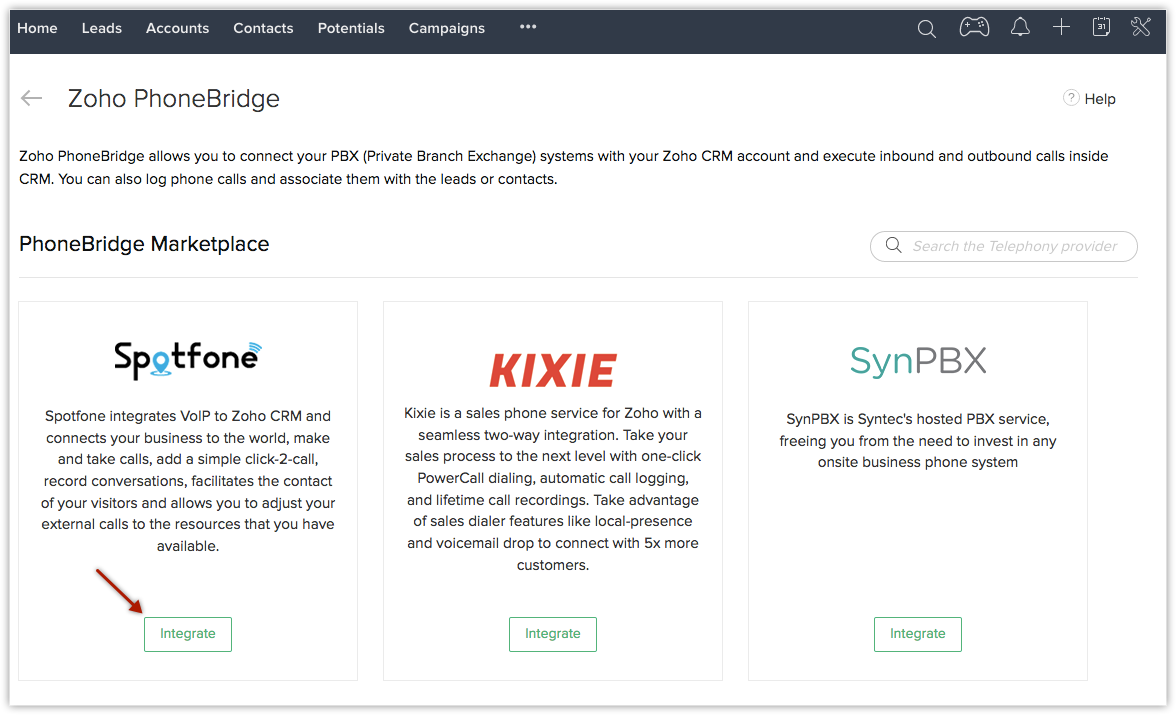
Task: Click the KIXIE logo
Action: pyautogui.click(x=553, y=370)
